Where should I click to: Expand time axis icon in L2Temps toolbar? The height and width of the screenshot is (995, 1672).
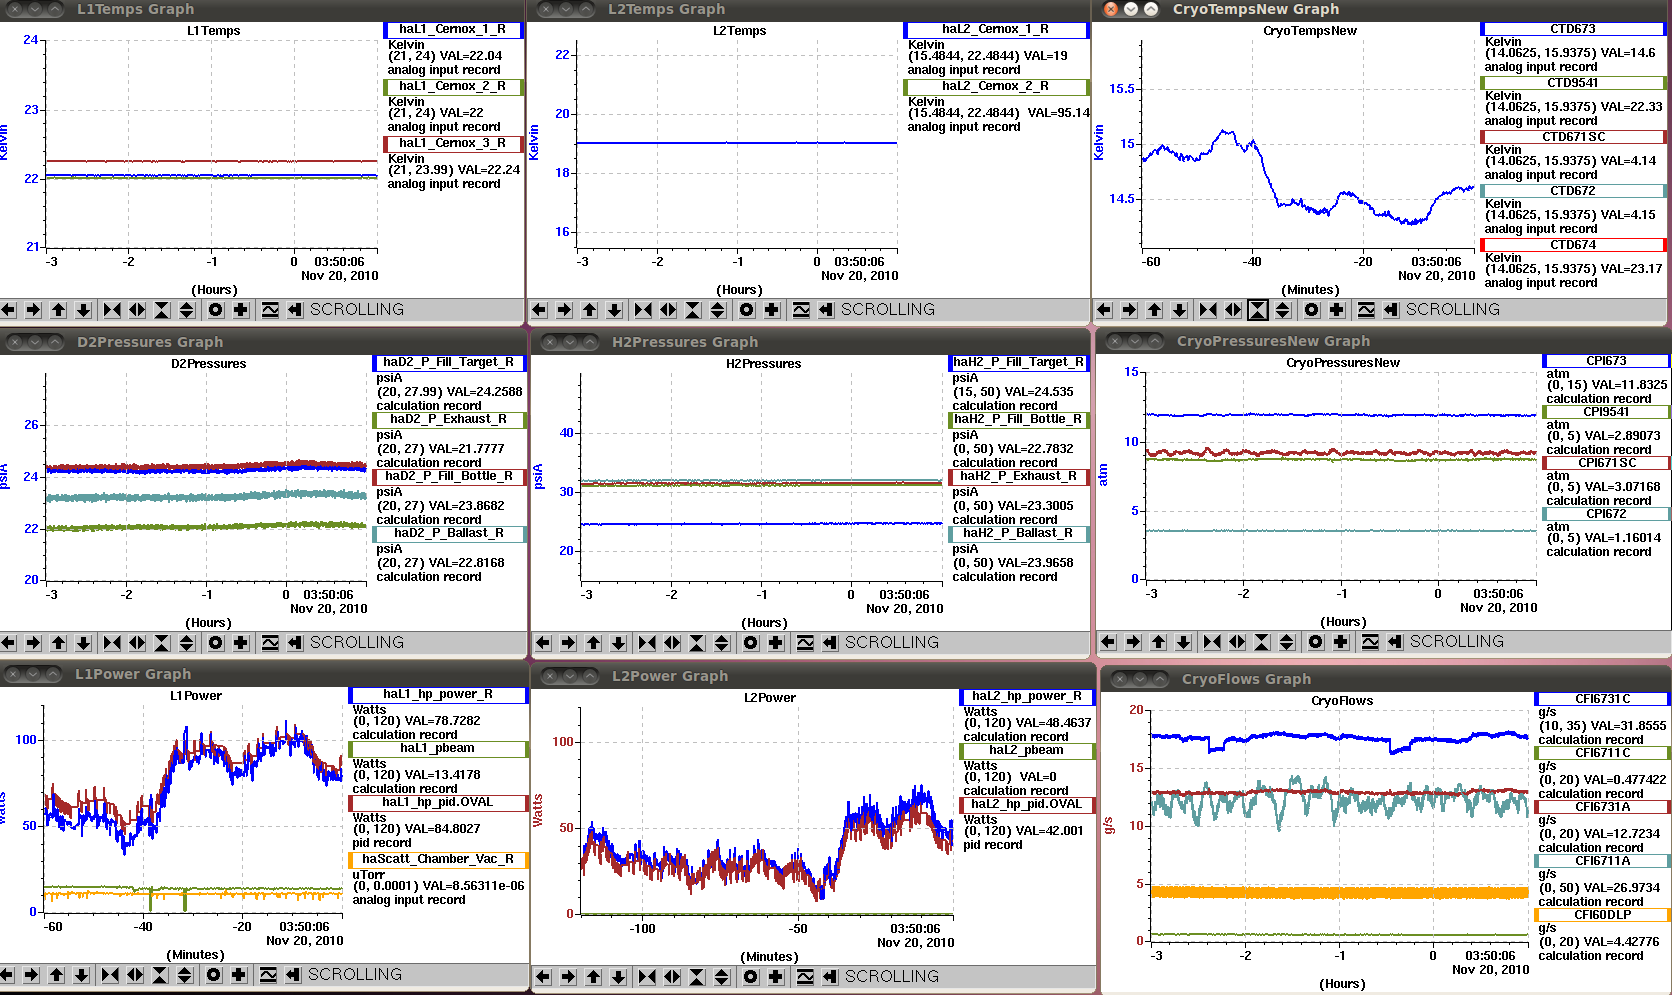[668, 310]
